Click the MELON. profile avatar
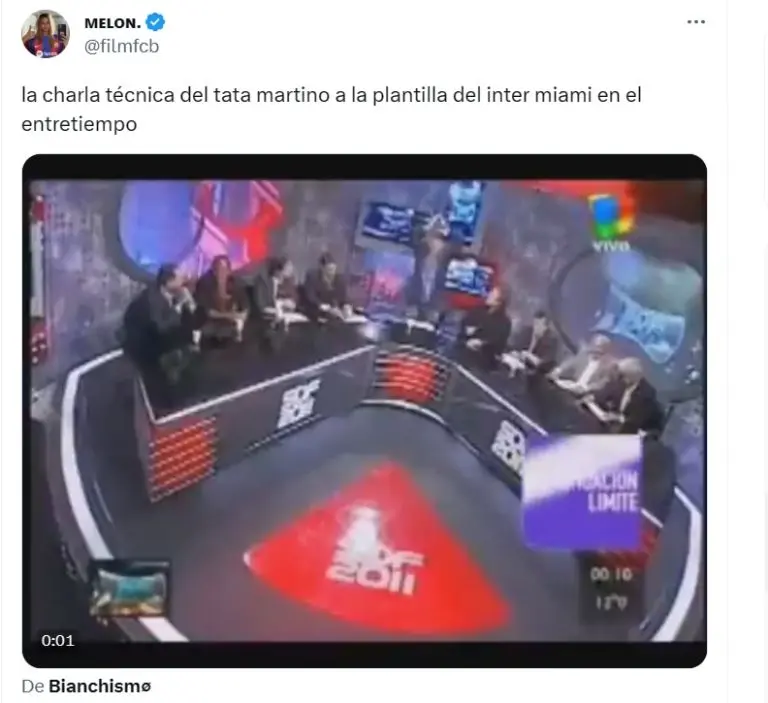768x703 pixels. click(x=45, y=34)
